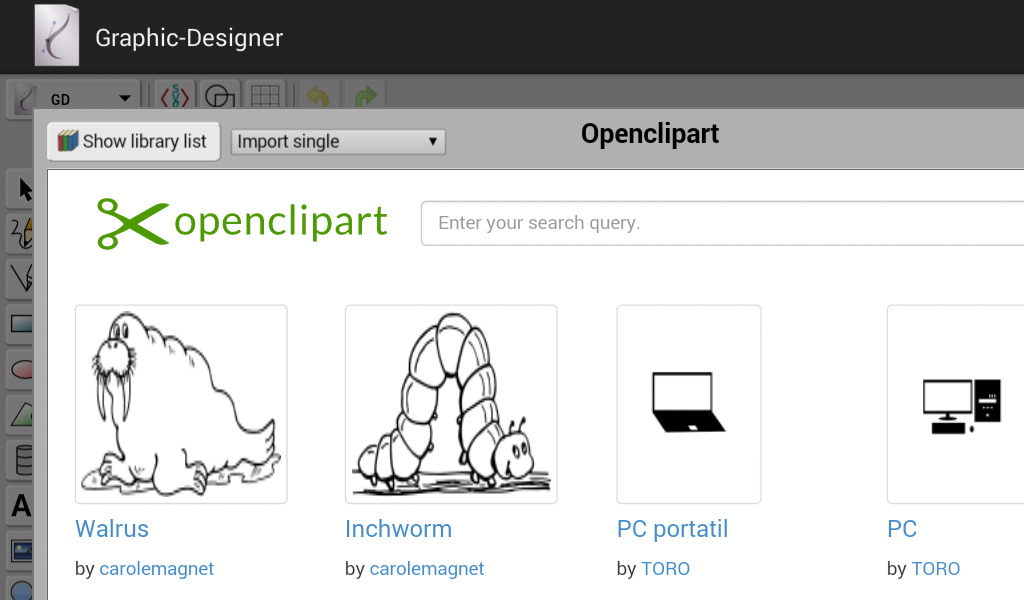The width and height of the screenshot is (1024, 600).
Task: Click the green redo arrow
Action: pos(366,97)
